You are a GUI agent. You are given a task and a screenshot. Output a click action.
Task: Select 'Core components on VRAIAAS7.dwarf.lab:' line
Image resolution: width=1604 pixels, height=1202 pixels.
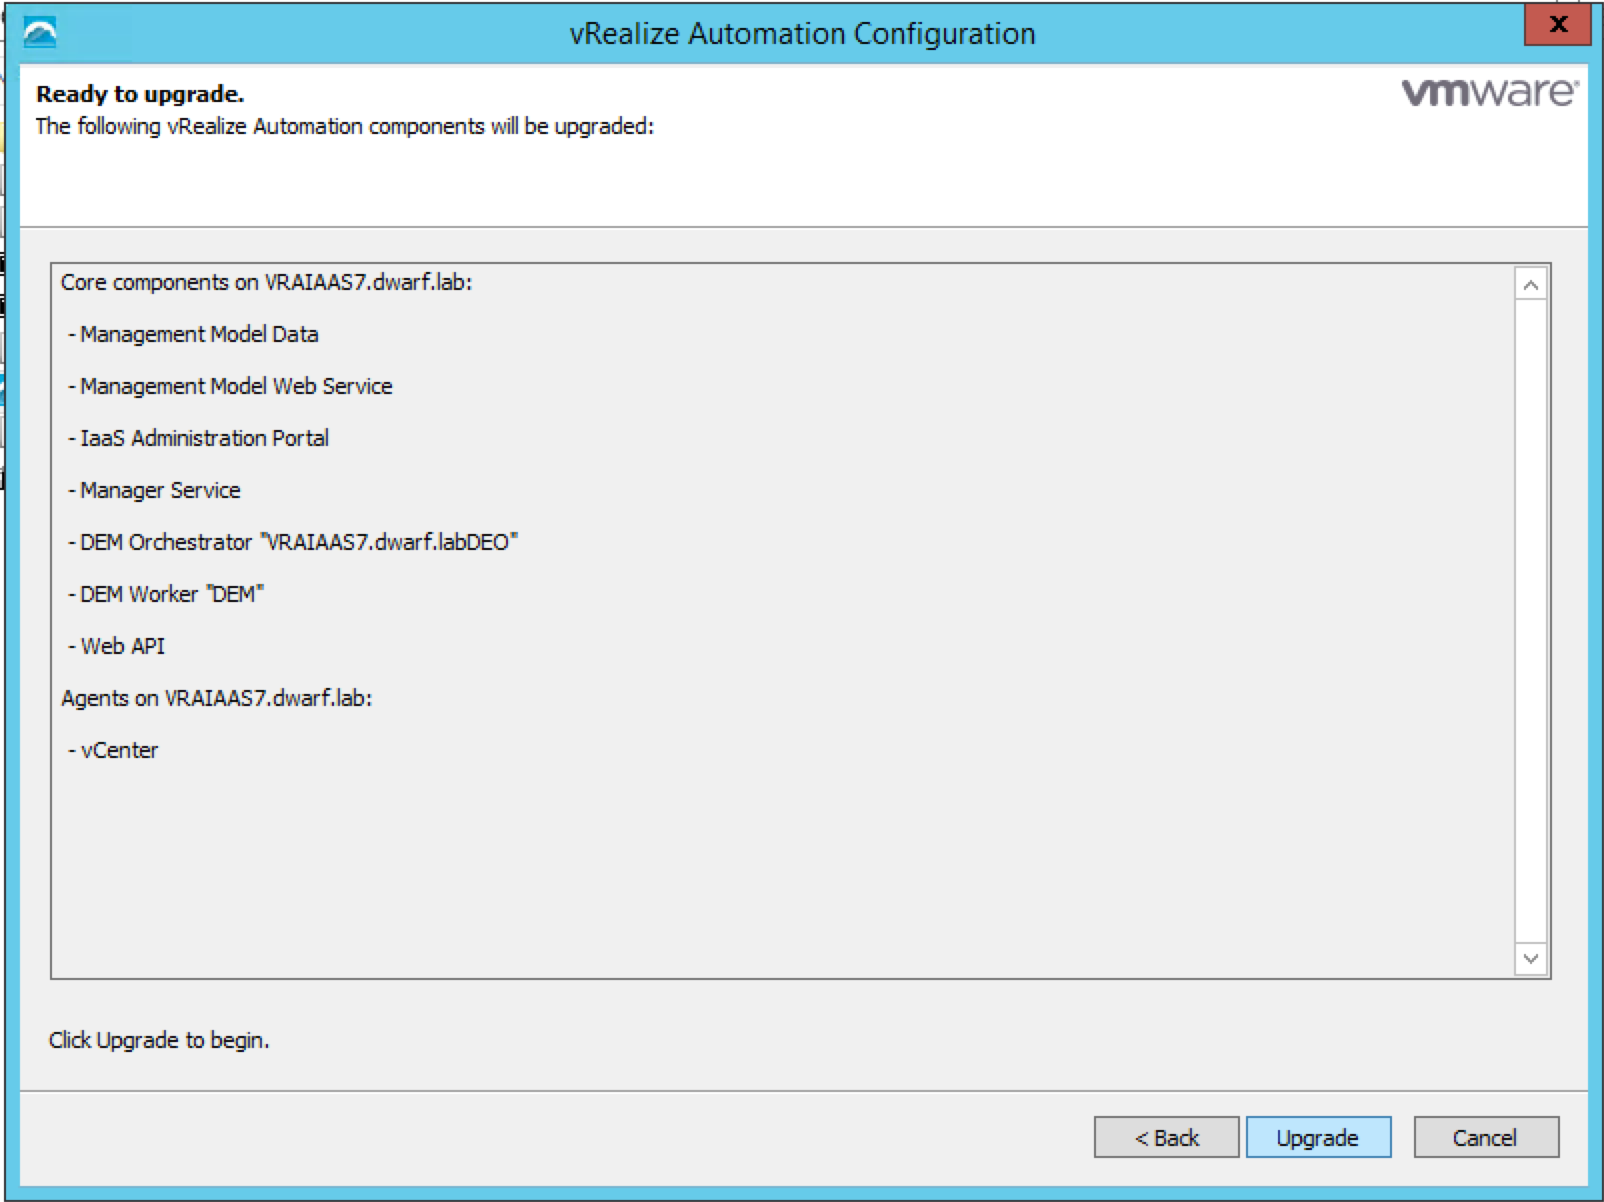tap(266, 282)
